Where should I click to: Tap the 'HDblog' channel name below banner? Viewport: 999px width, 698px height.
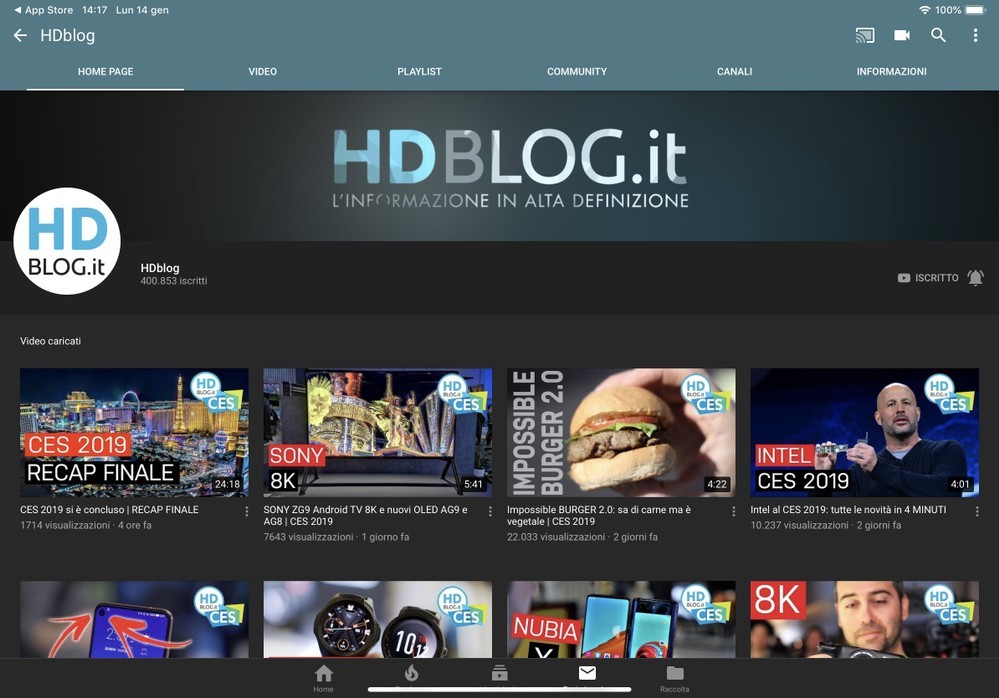tap(160, 268)
